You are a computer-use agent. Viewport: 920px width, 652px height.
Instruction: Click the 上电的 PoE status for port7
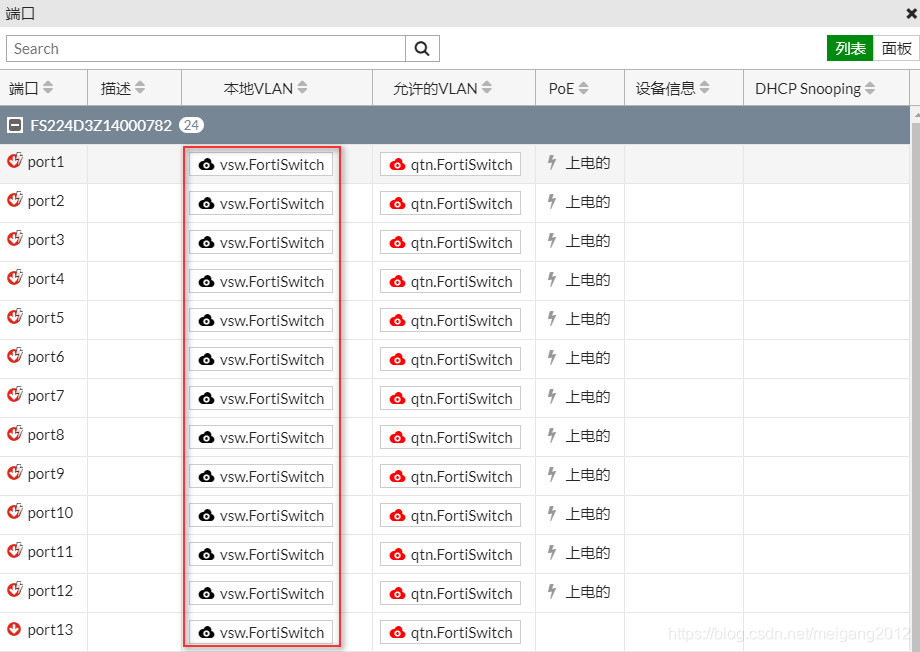[x=587, y=397]
